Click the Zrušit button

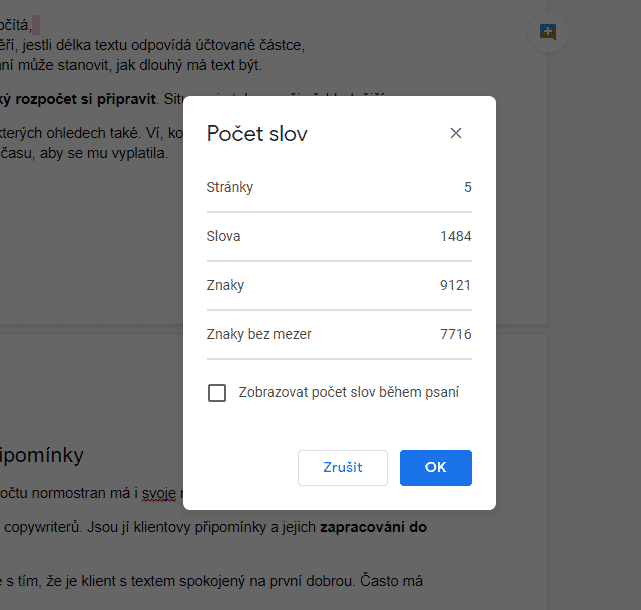(x=343, y=468)
